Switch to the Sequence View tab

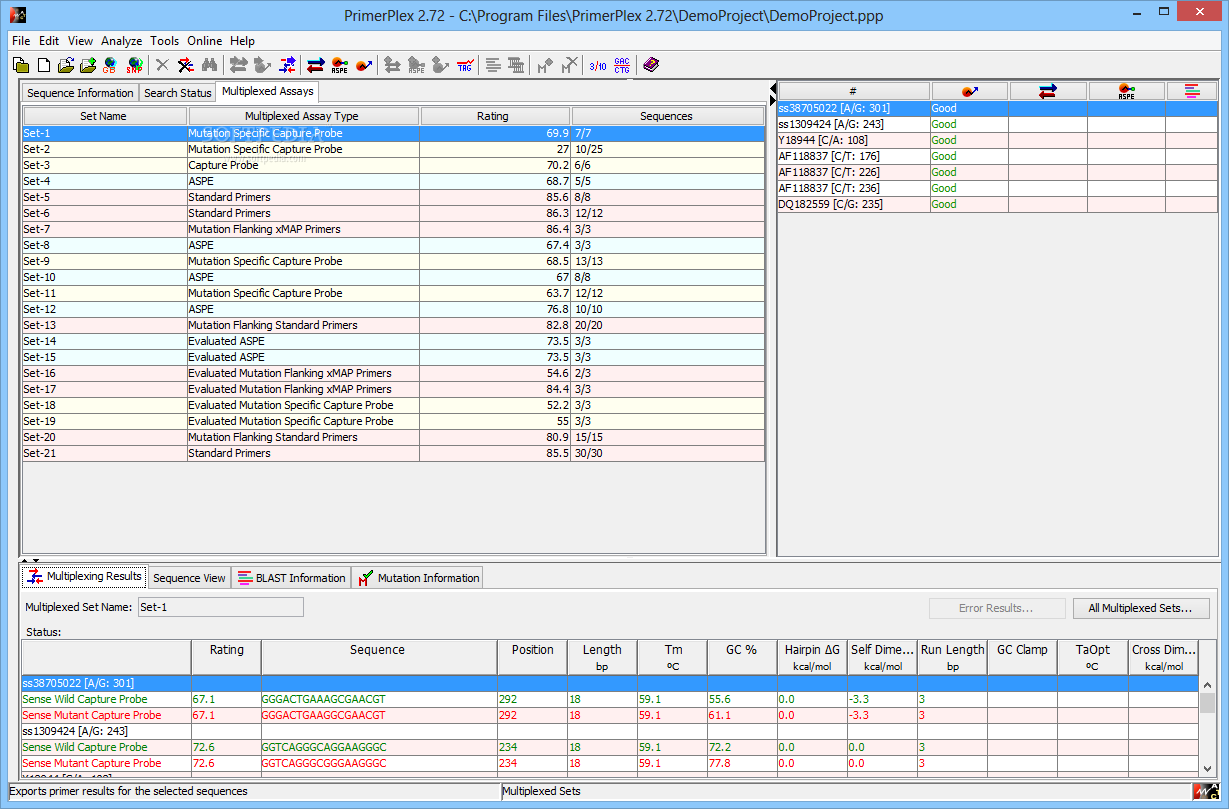[189, 578]
